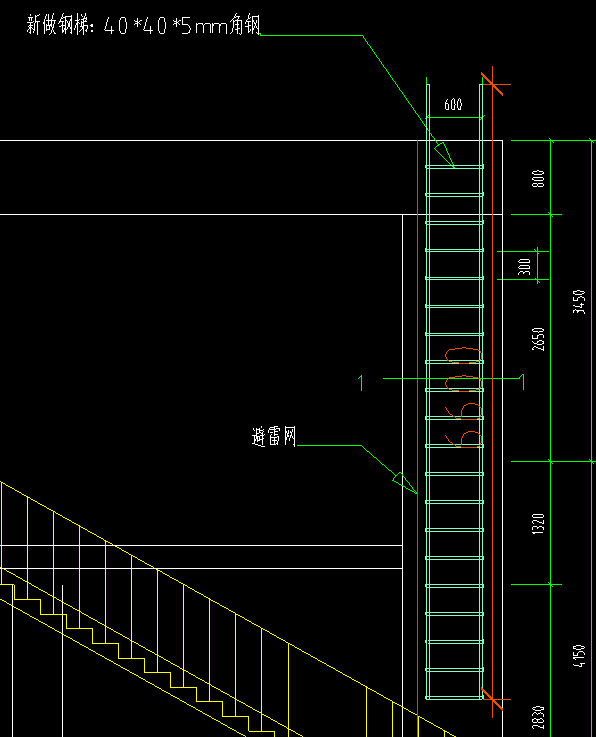This screenshot has width=596, height=737.
Task: Select the orange vertical dimension line
Action: pos(493,392)
